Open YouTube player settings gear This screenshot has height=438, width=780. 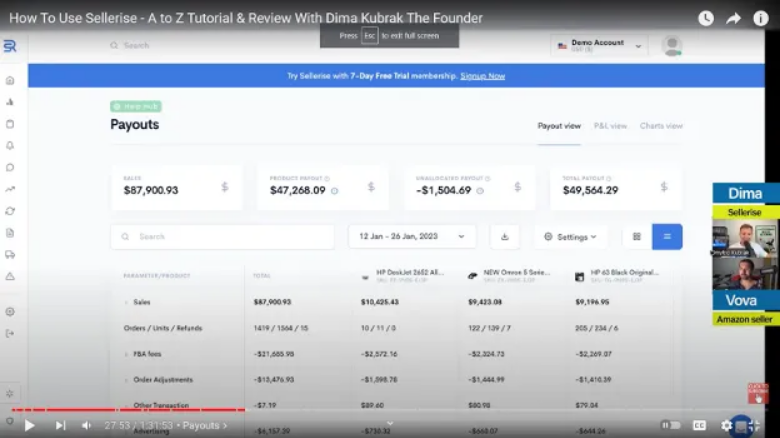coord(726,426)
